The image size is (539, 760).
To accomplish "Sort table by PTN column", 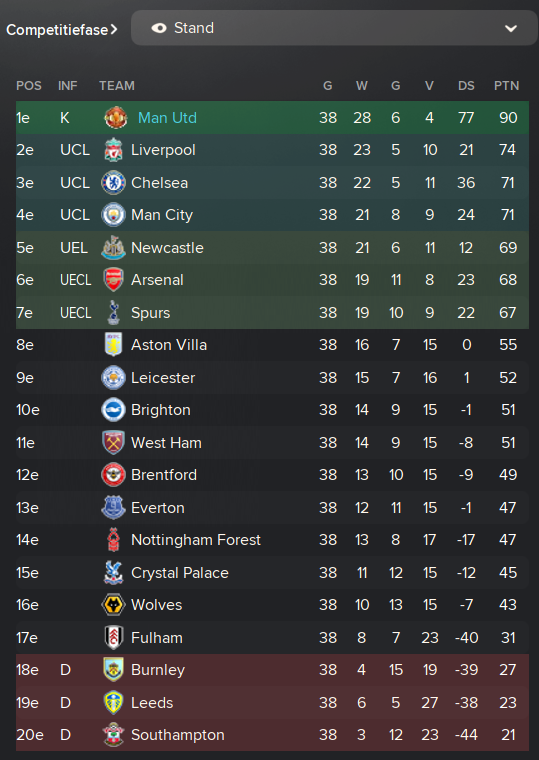I will (507, 86).
